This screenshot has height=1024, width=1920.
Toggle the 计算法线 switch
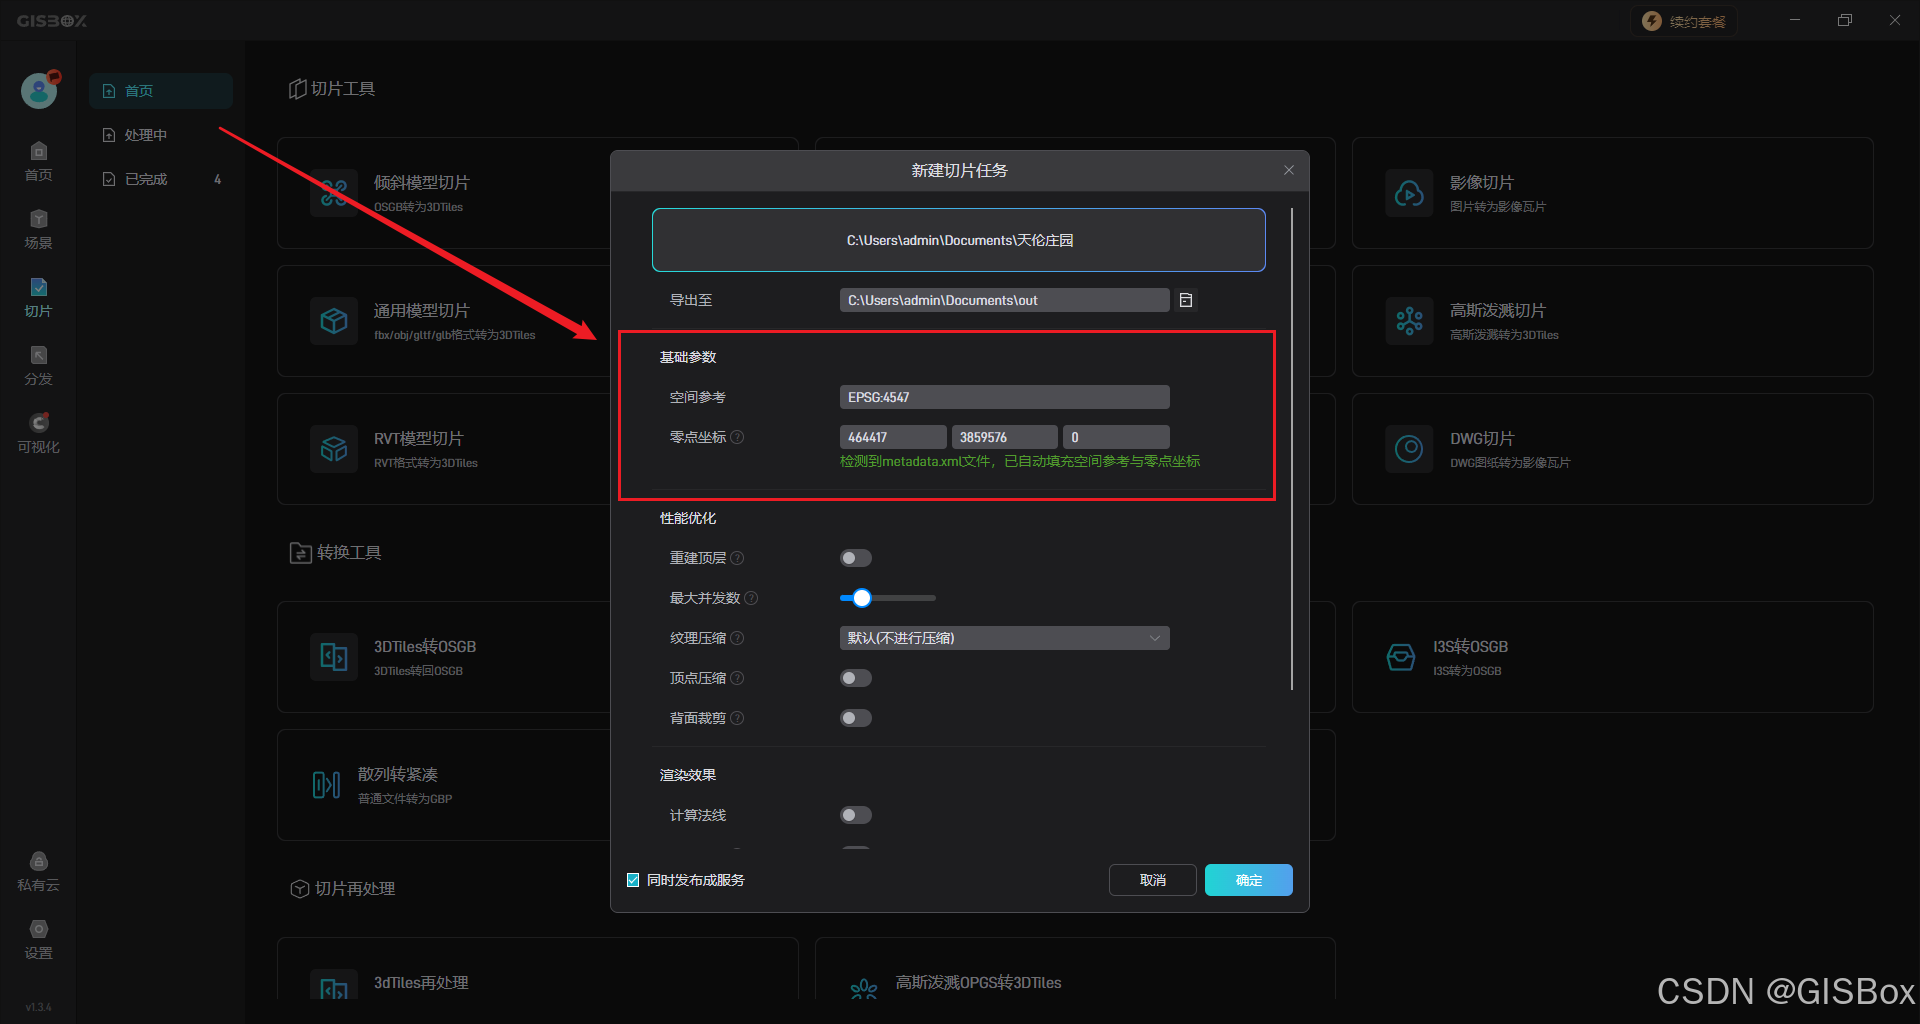pyautogui.click(x=856, y=815)
